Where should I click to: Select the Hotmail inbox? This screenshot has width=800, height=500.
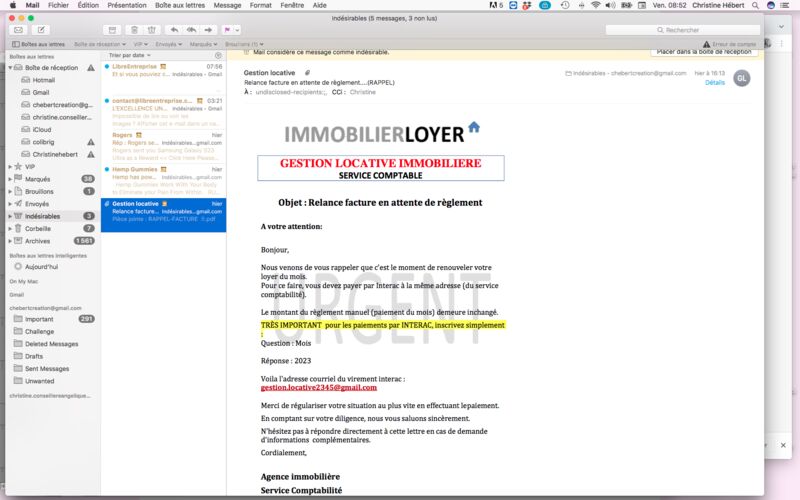tap(43, 80)
